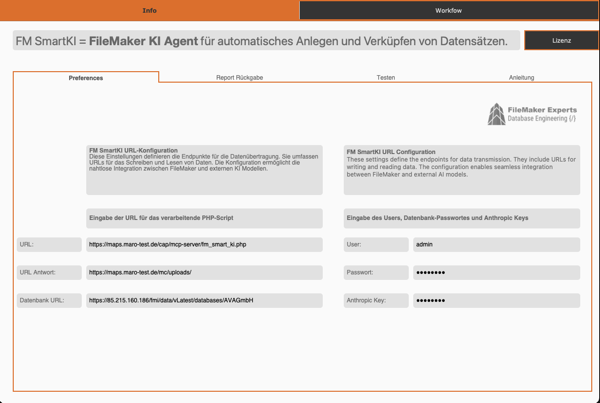Open the Report Rückgabe tab
Image resolution: width=600 pixels, height=403 pixels.
click(x=239, y=77)
